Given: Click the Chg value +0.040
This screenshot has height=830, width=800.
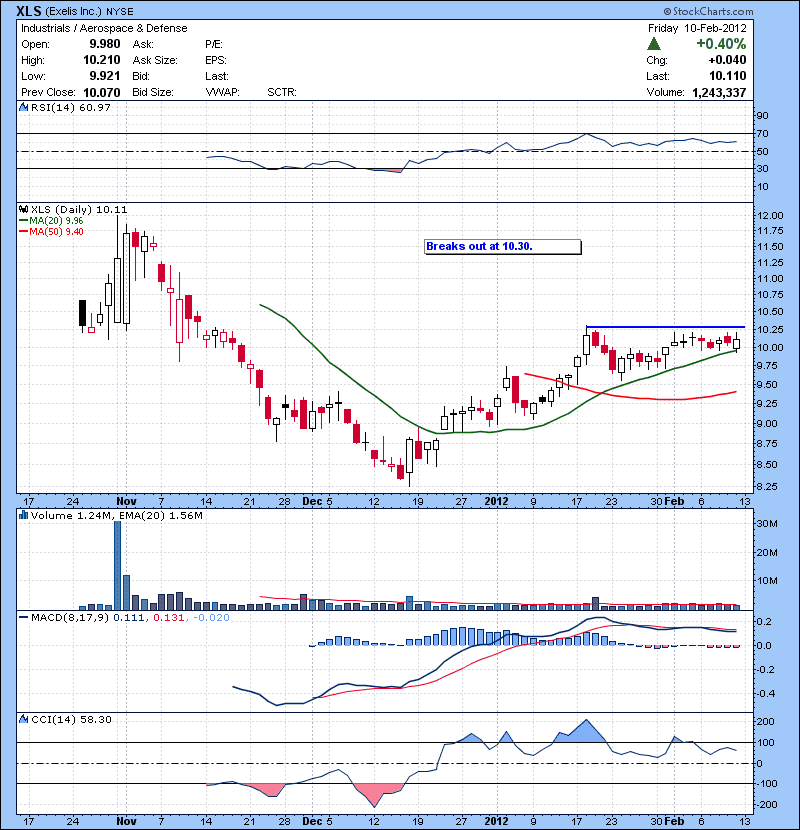Looking at the screenshot, I should coord(727,60).
